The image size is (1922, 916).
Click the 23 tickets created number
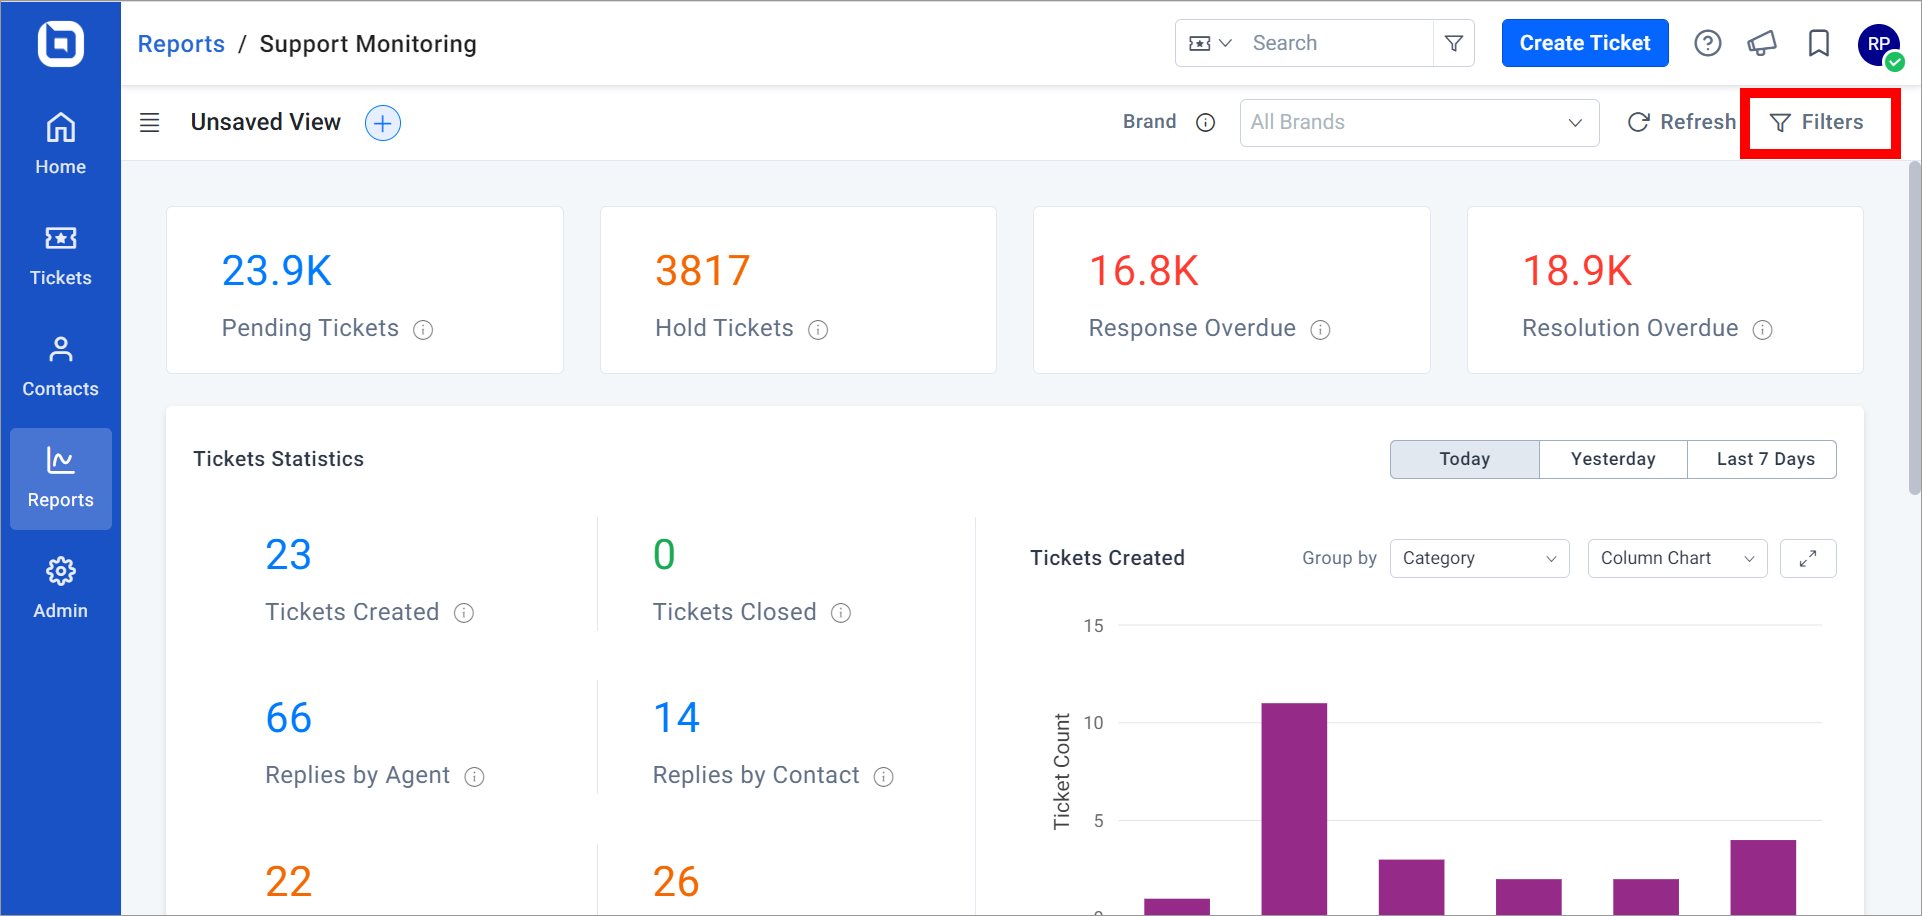(x=288, y=555)
